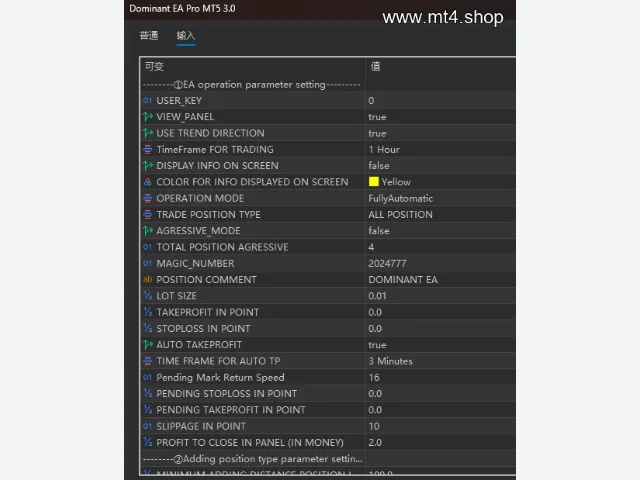Click the color icon beside COLOR FOR INFO DISPLAYED

tap(147, 182)
